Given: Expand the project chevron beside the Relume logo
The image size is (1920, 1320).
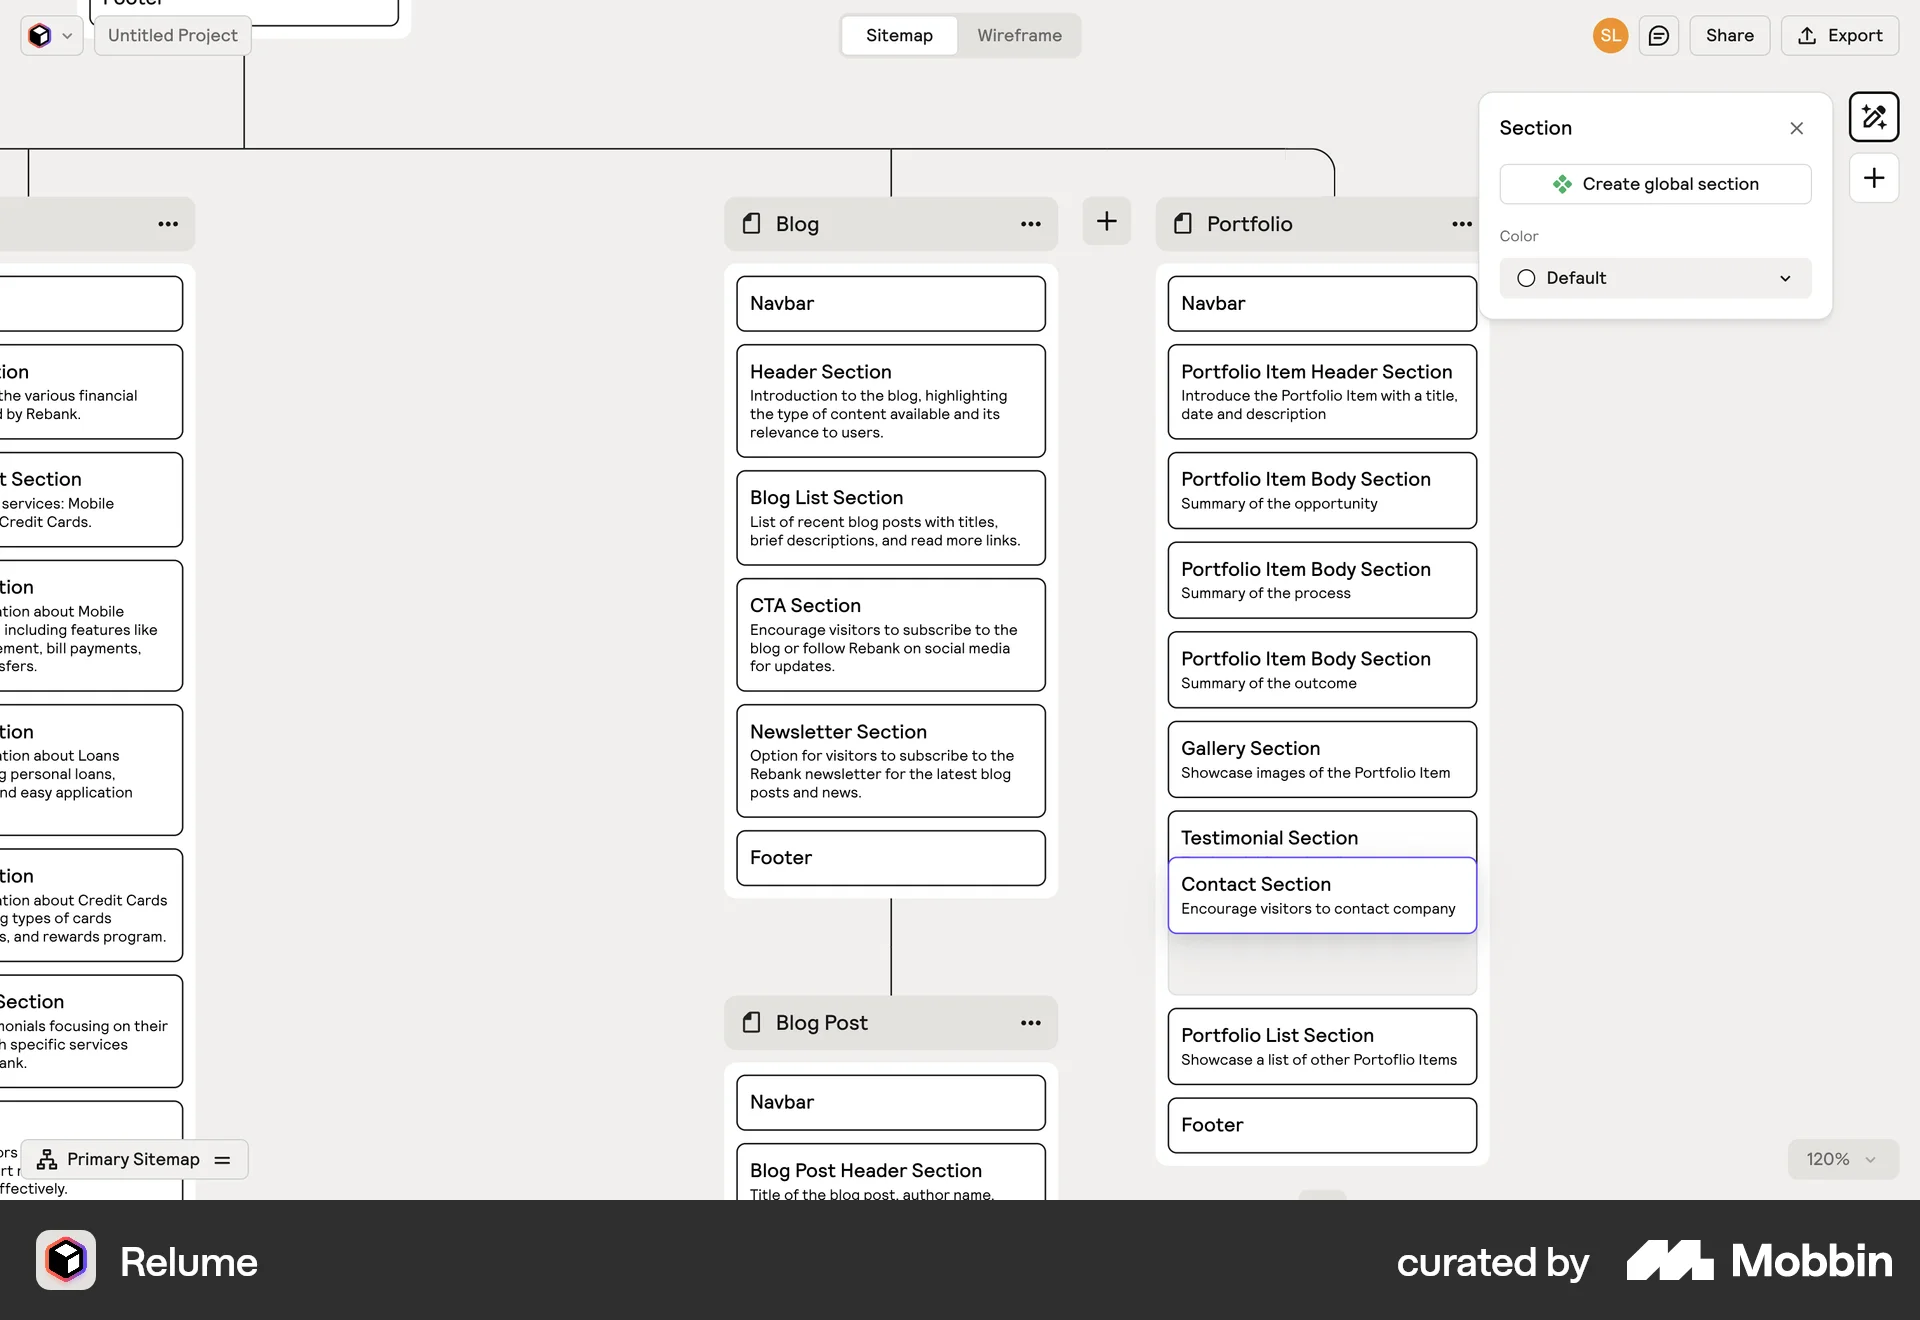Looking at the screenshot, I should click(x=68, y=35).
